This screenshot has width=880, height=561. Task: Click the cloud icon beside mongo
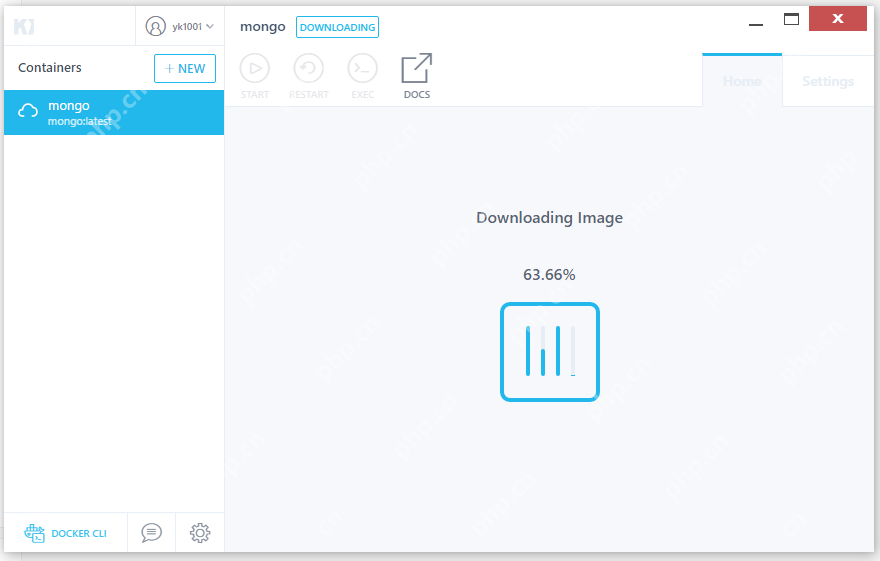[28, 111]
